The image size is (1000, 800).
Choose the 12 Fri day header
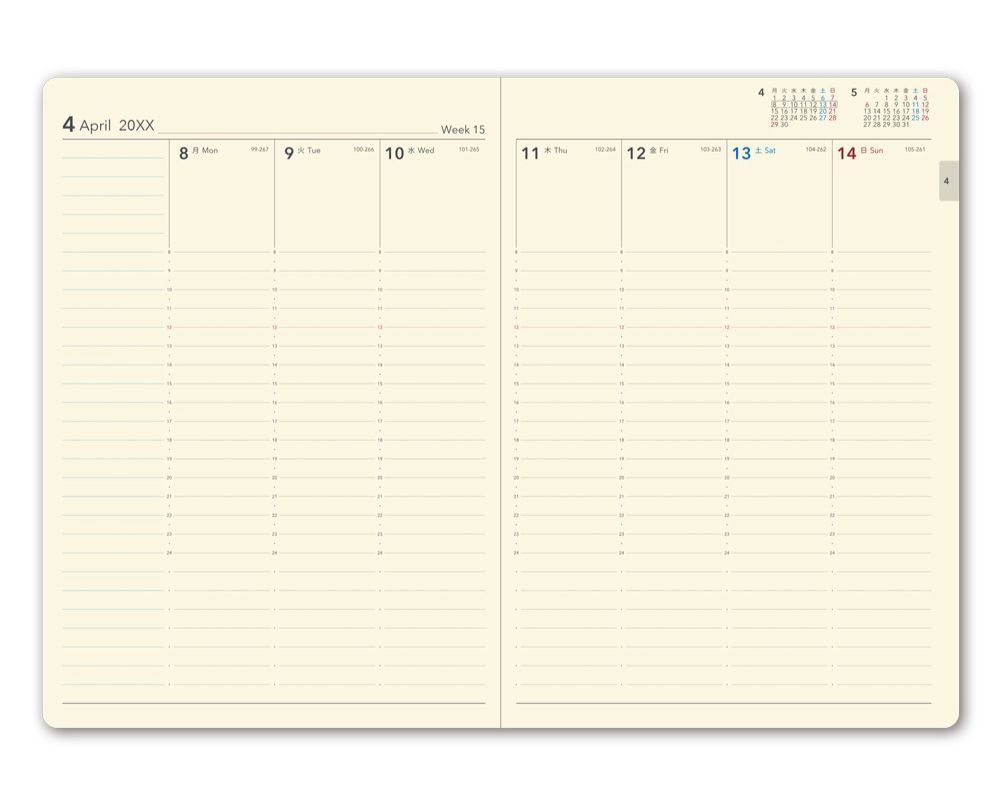pos(647,152)
